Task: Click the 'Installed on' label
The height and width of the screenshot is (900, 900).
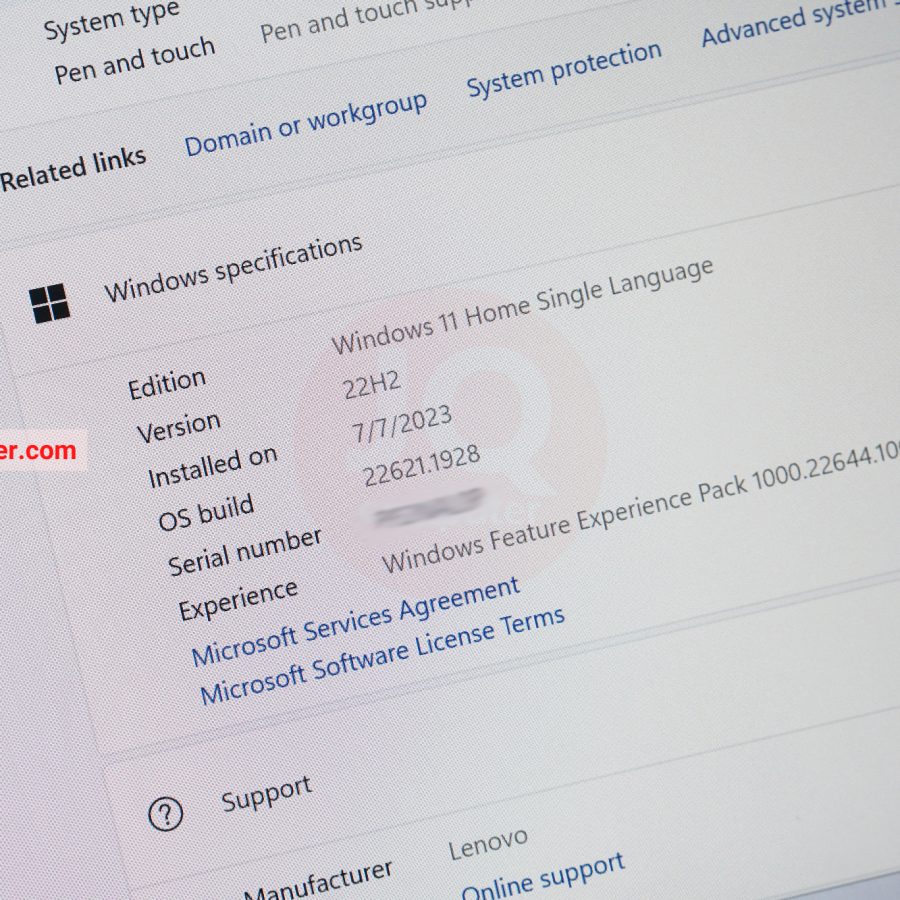Action: tap(212, 467)
